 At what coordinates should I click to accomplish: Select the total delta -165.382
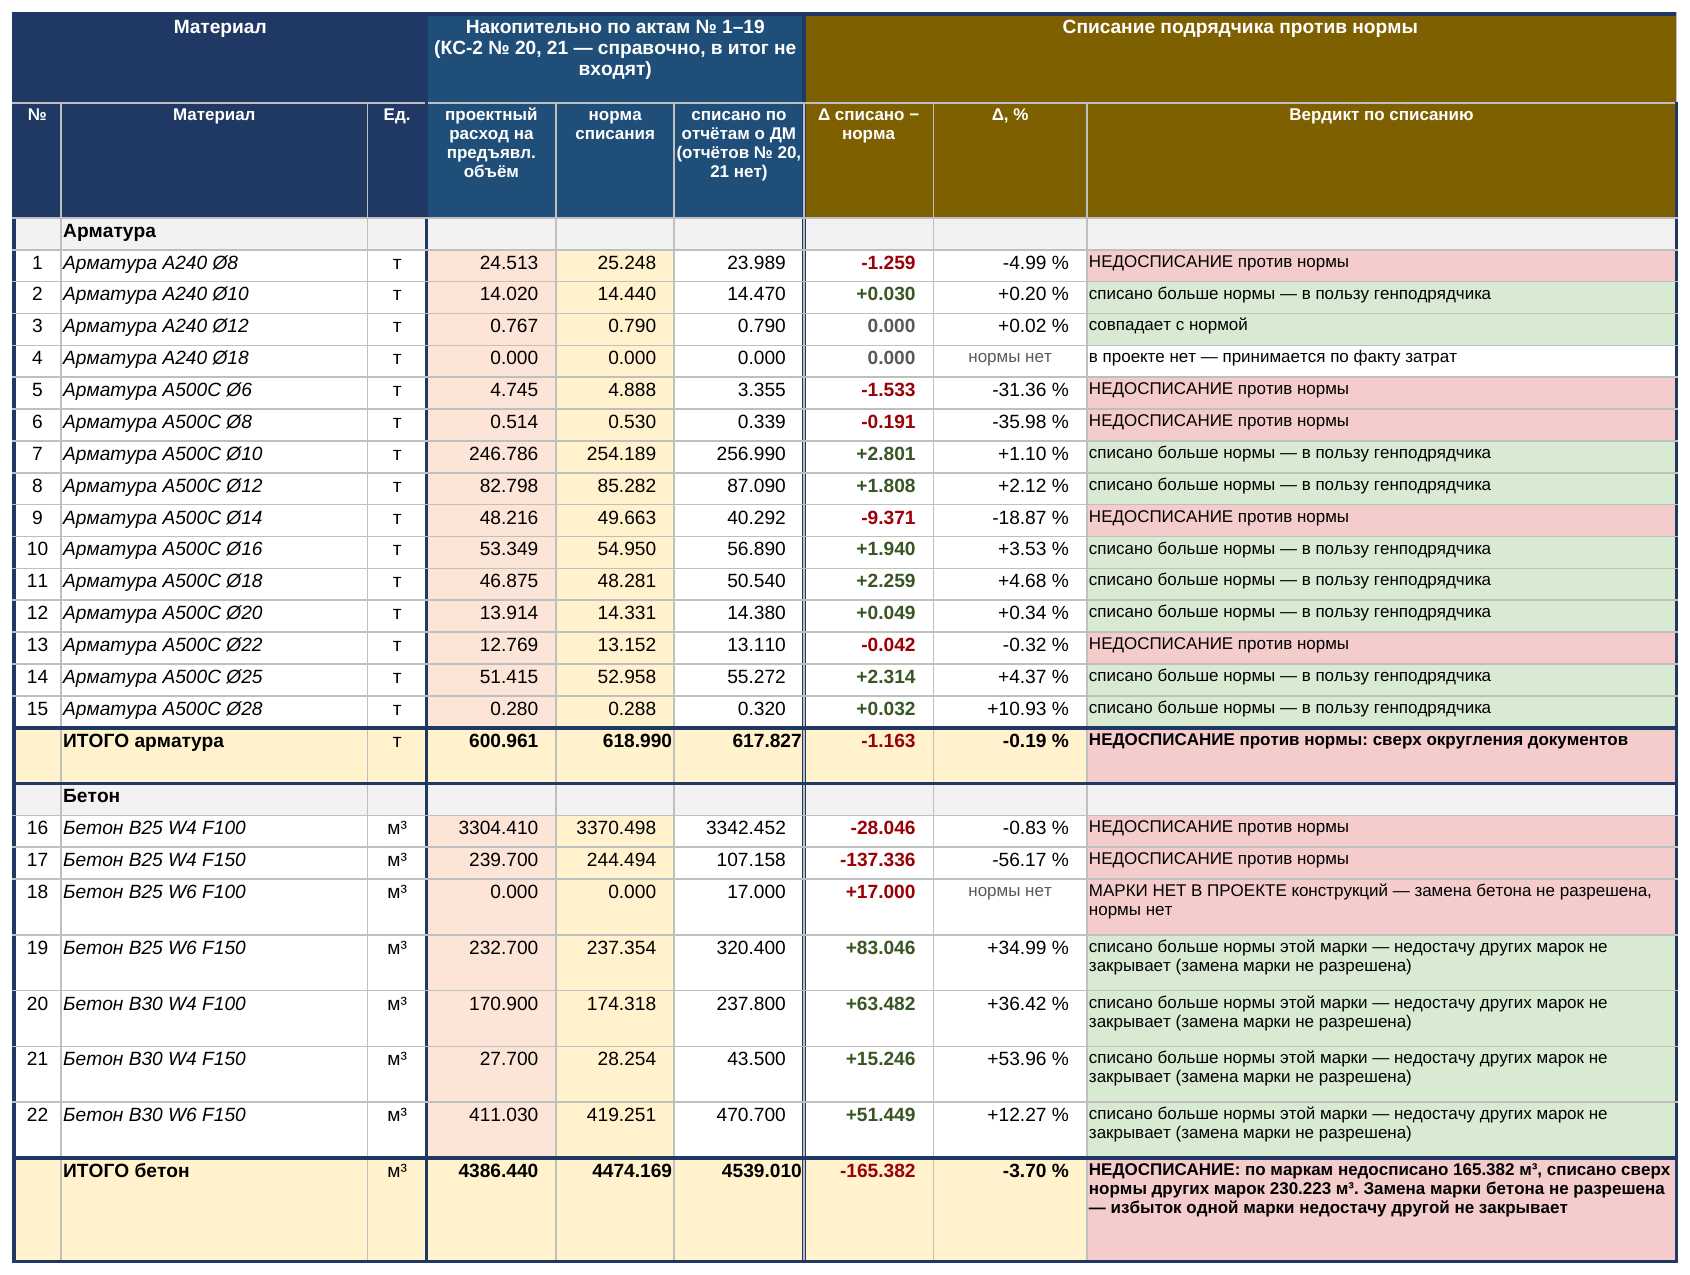click(x=868, y=1209)
